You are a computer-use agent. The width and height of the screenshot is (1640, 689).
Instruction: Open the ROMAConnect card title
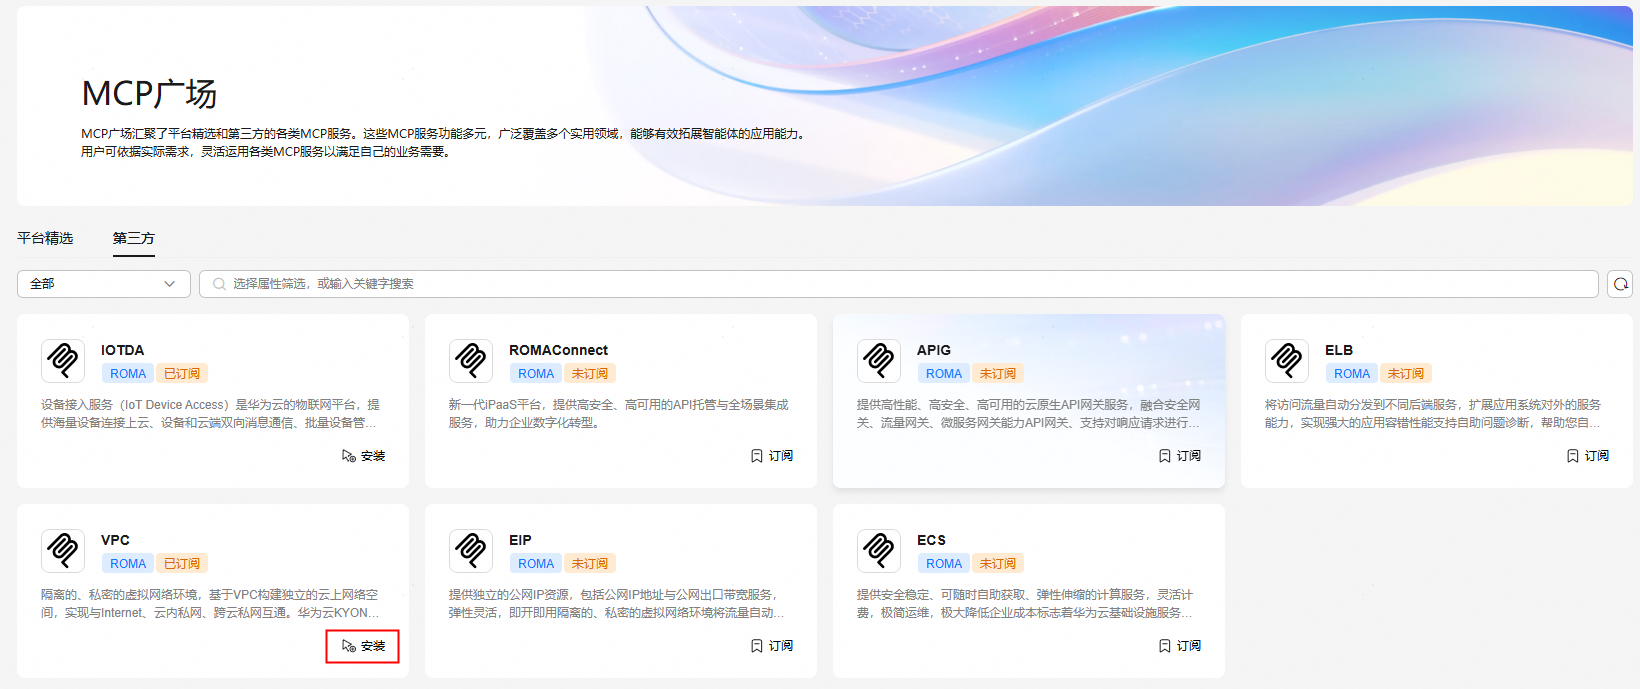(558, 350)
